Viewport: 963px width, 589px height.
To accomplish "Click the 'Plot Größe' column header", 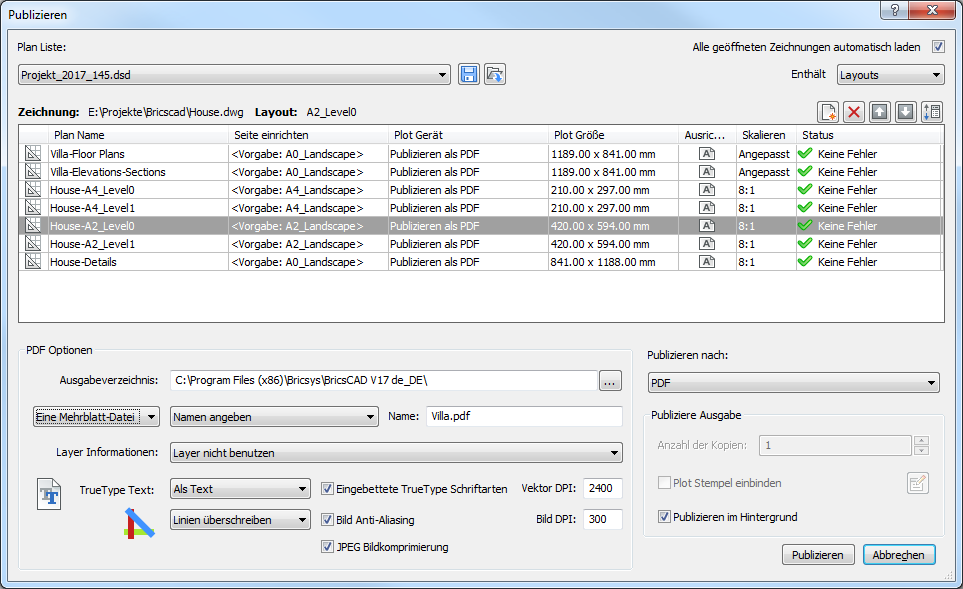I will point(612,135).
